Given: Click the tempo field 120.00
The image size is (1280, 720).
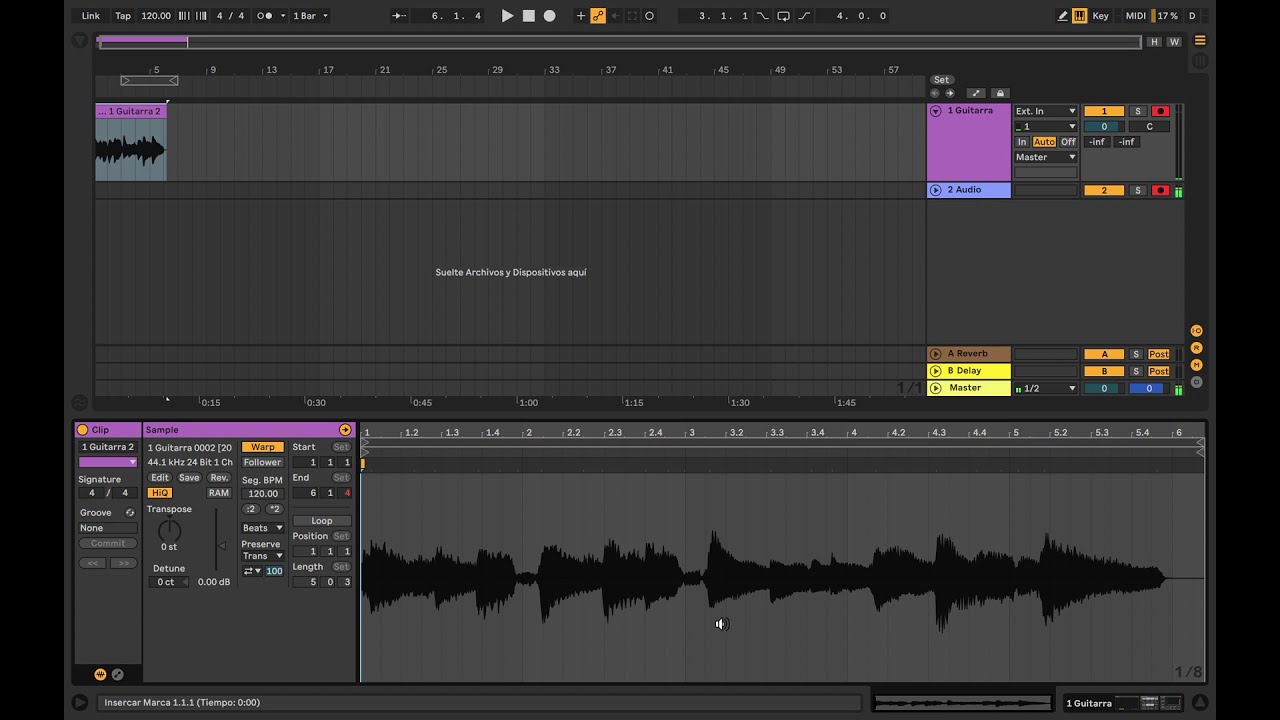Looking at the screenshot, I should click(156, 16).
